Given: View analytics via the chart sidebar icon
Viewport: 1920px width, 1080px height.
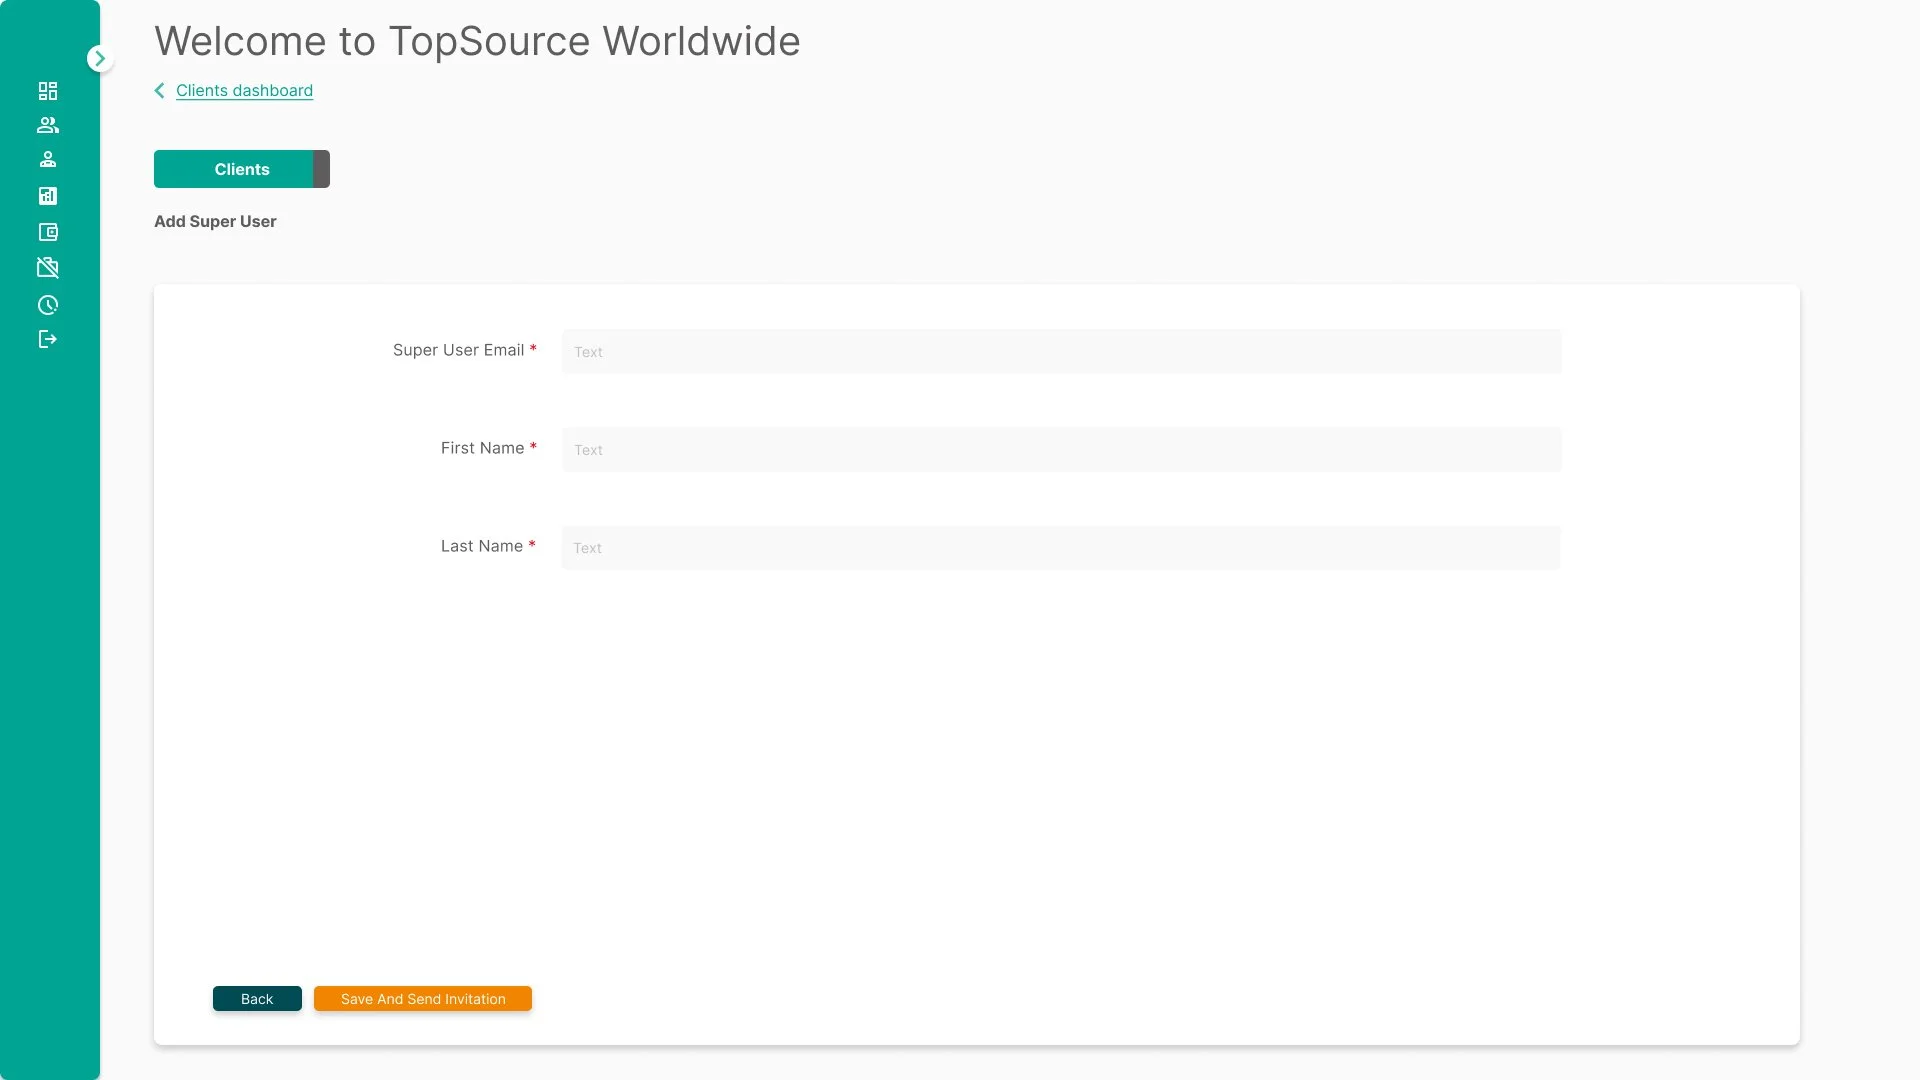Looking at the screenshot, I should (48, 196).
